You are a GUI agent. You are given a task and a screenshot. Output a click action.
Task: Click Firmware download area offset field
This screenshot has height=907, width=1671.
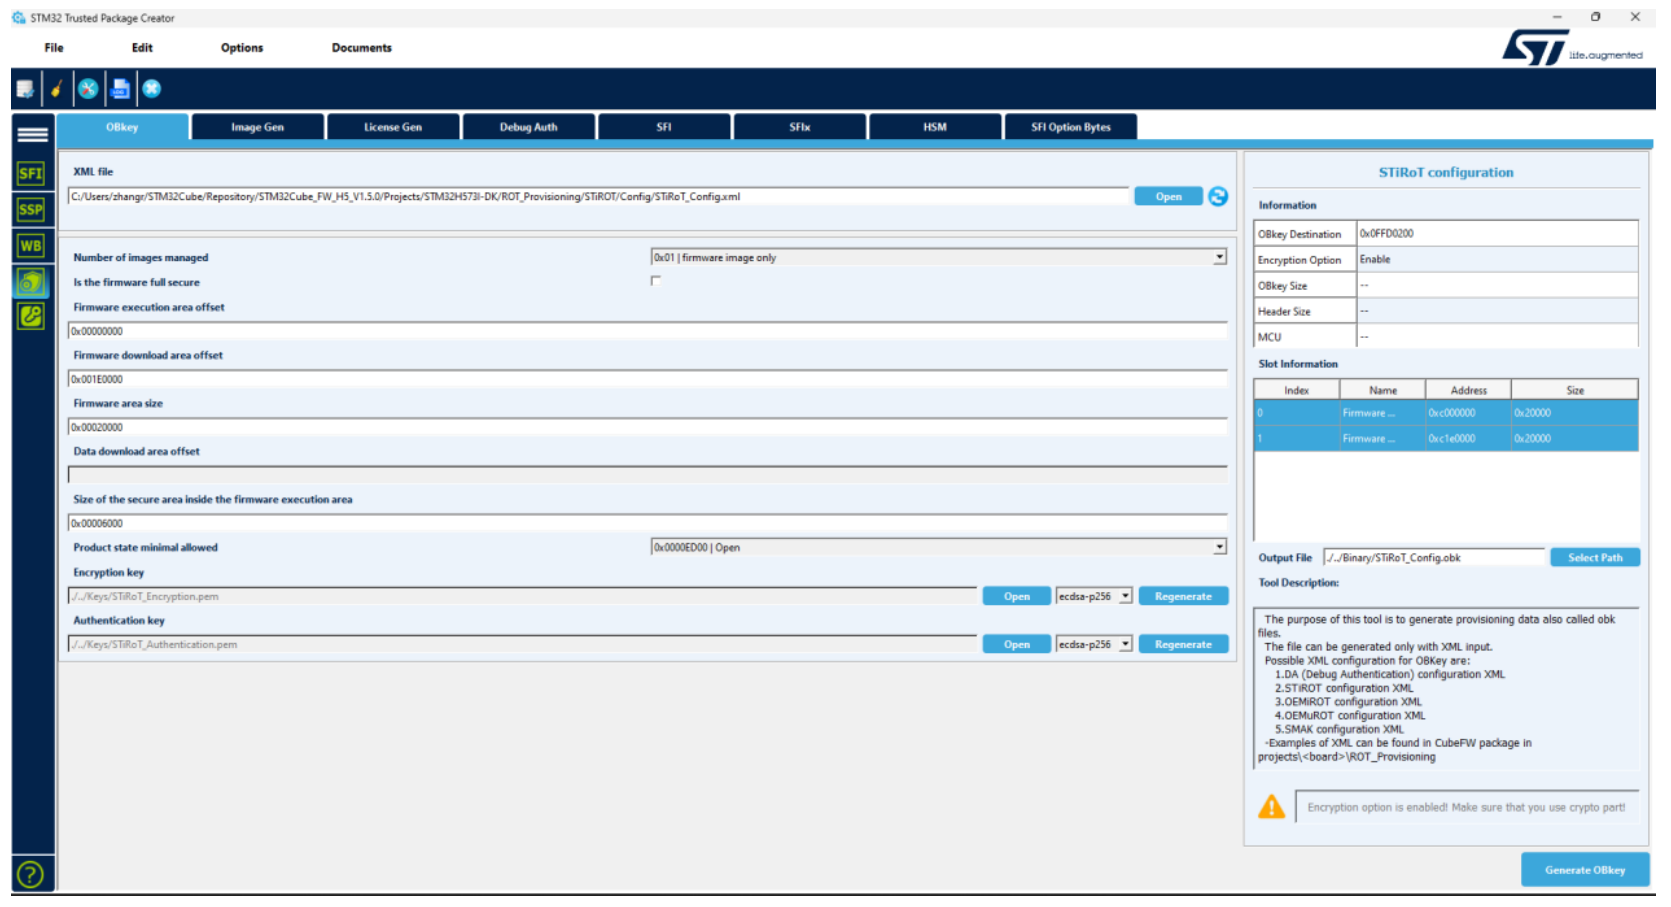coord(647,379)
